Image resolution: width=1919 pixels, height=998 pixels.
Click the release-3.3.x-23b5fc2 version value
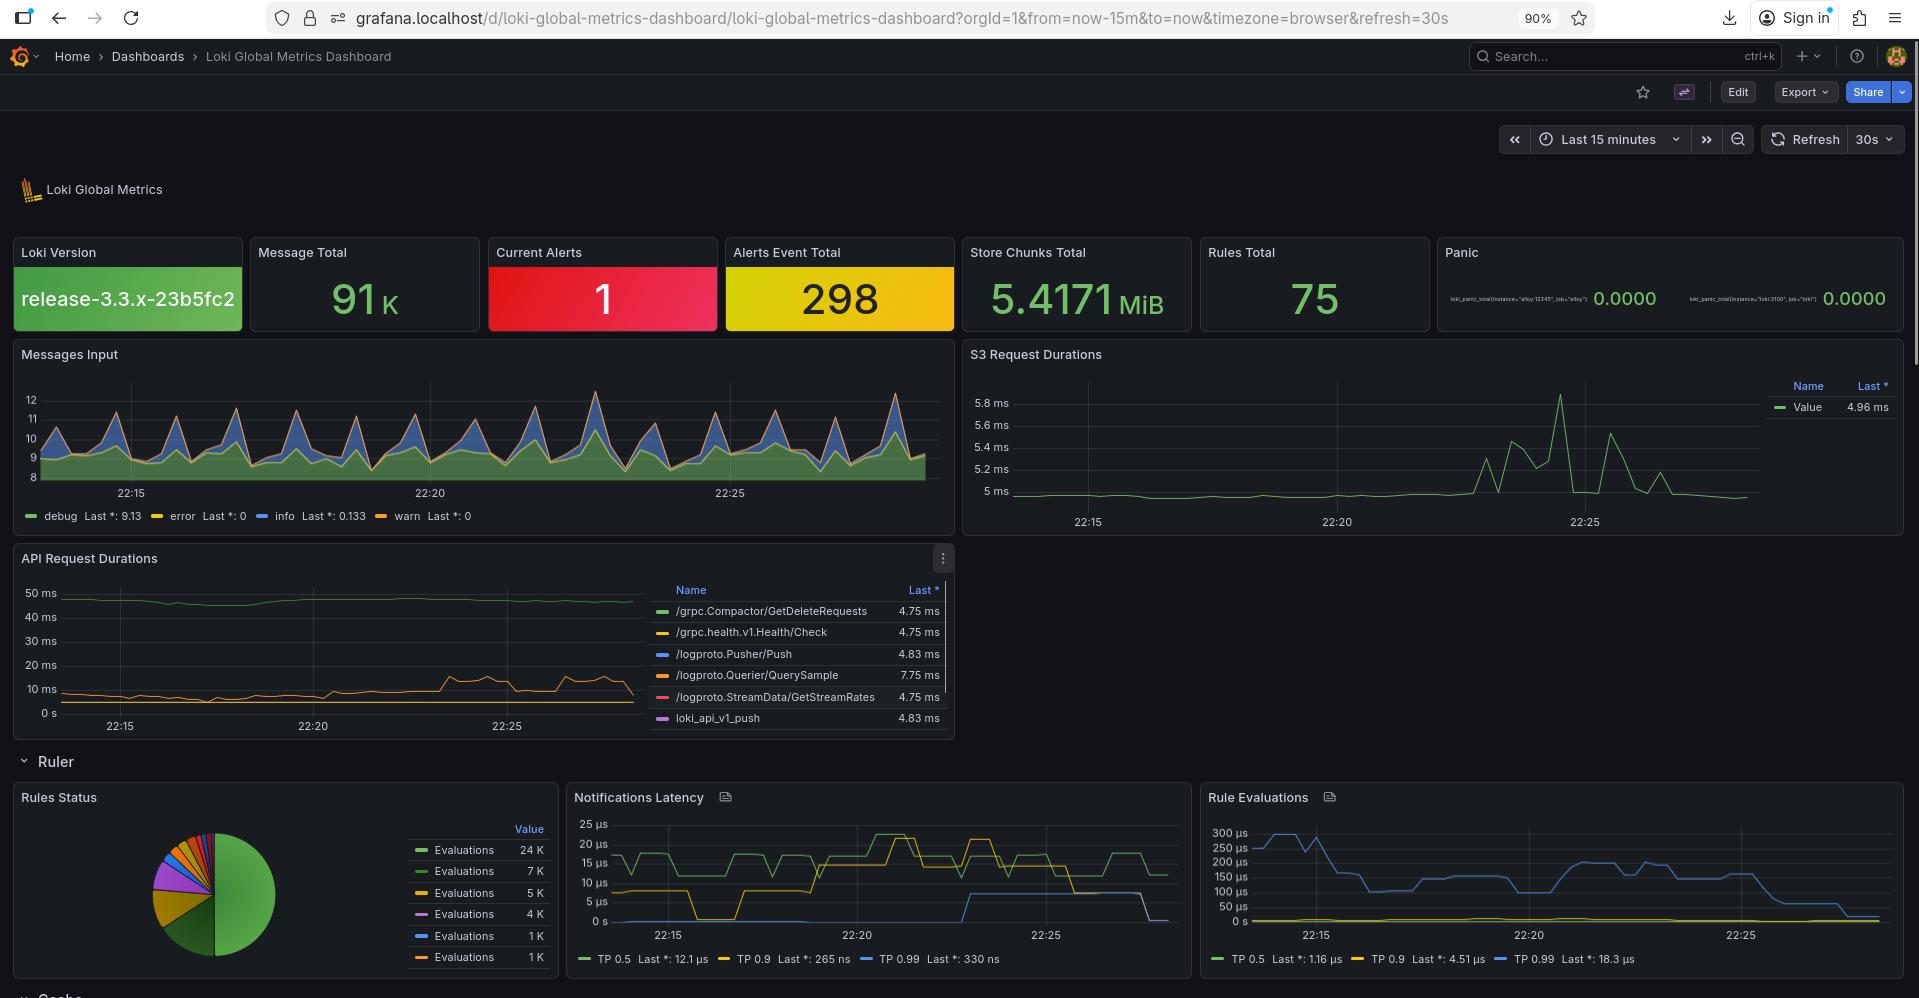coord(128,299)
